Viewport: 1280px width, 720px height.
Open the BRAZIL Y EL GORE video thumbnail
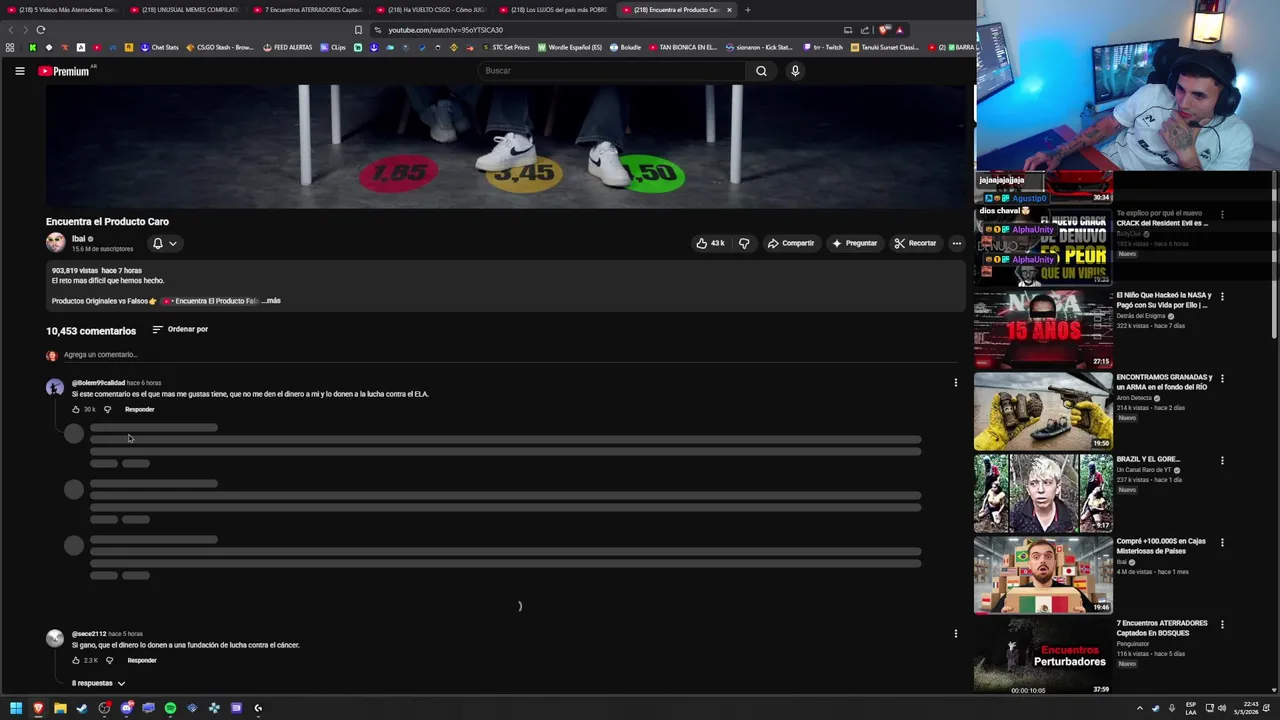pyautogui.click(x=1043, y=493)
